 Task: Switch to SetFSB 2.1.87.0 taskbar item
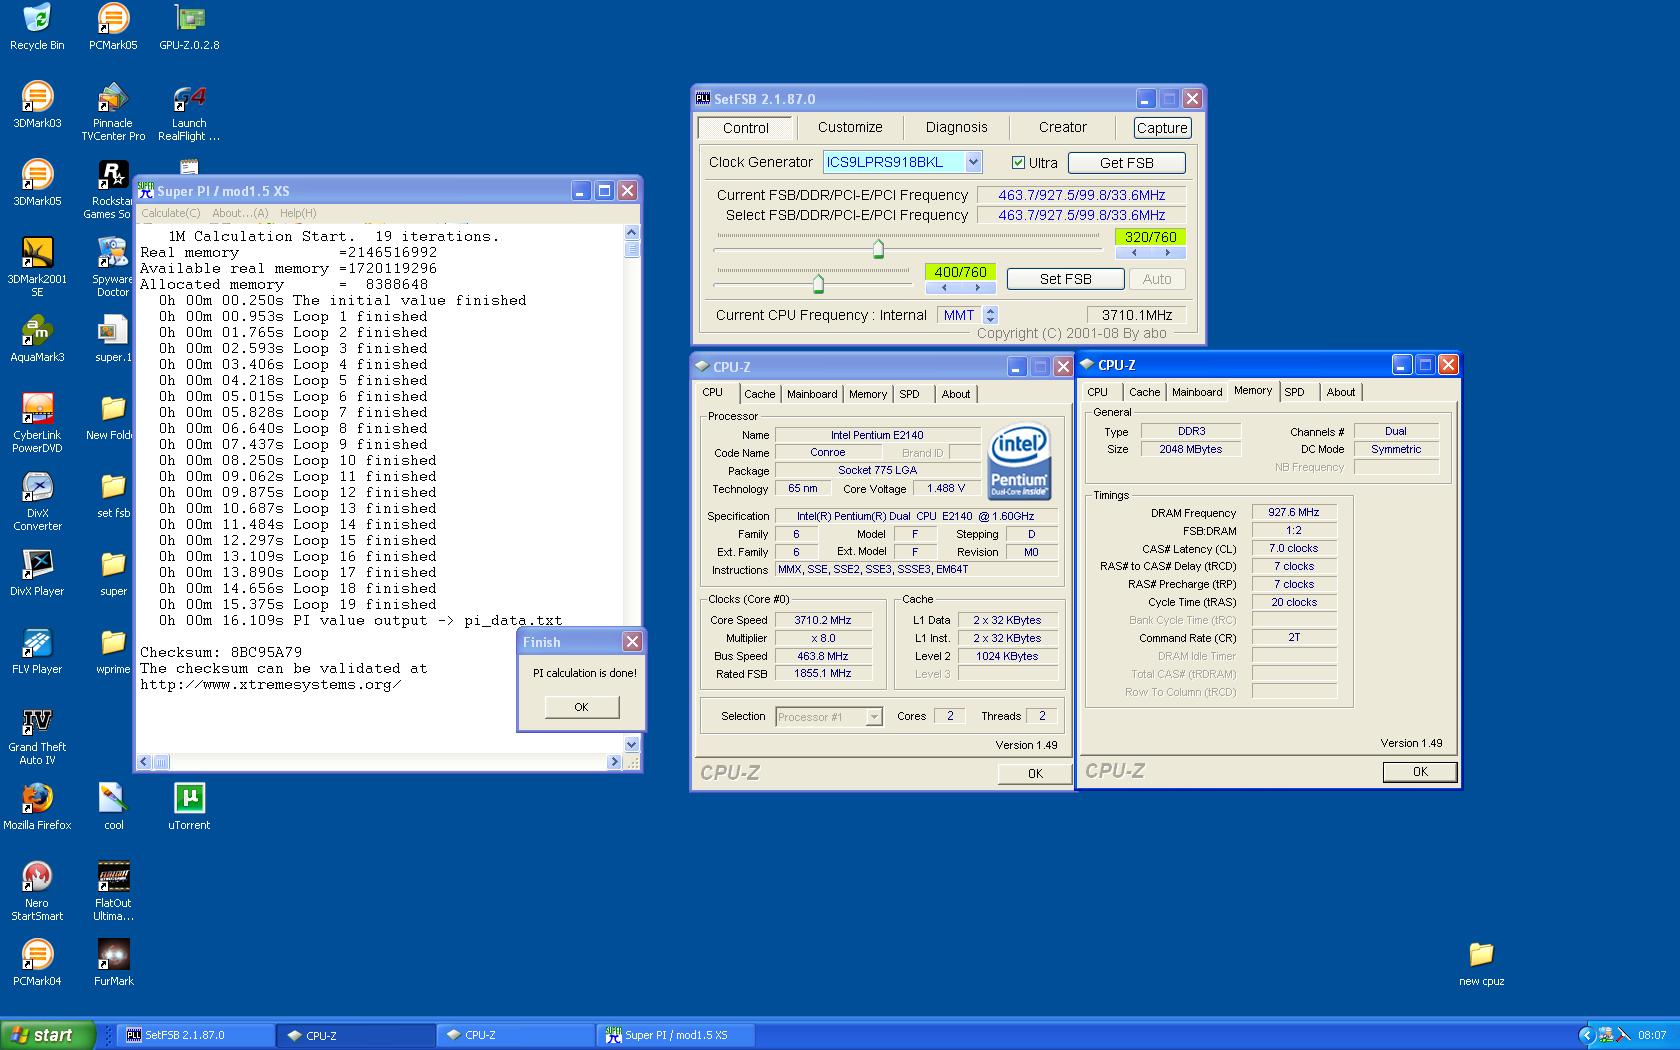pos(197,1035)
